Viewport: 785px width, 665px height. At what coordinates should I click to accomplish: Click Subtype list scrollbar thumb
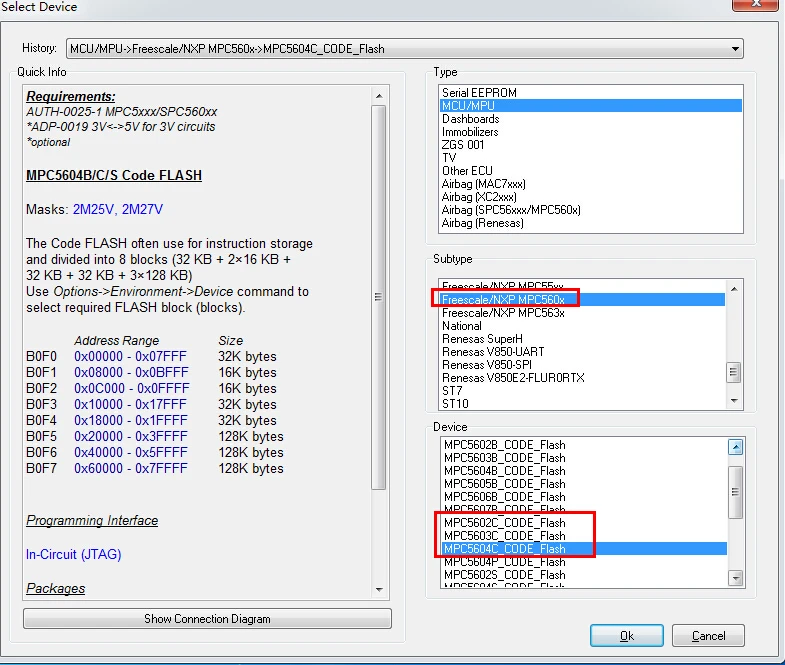[734, 372]
